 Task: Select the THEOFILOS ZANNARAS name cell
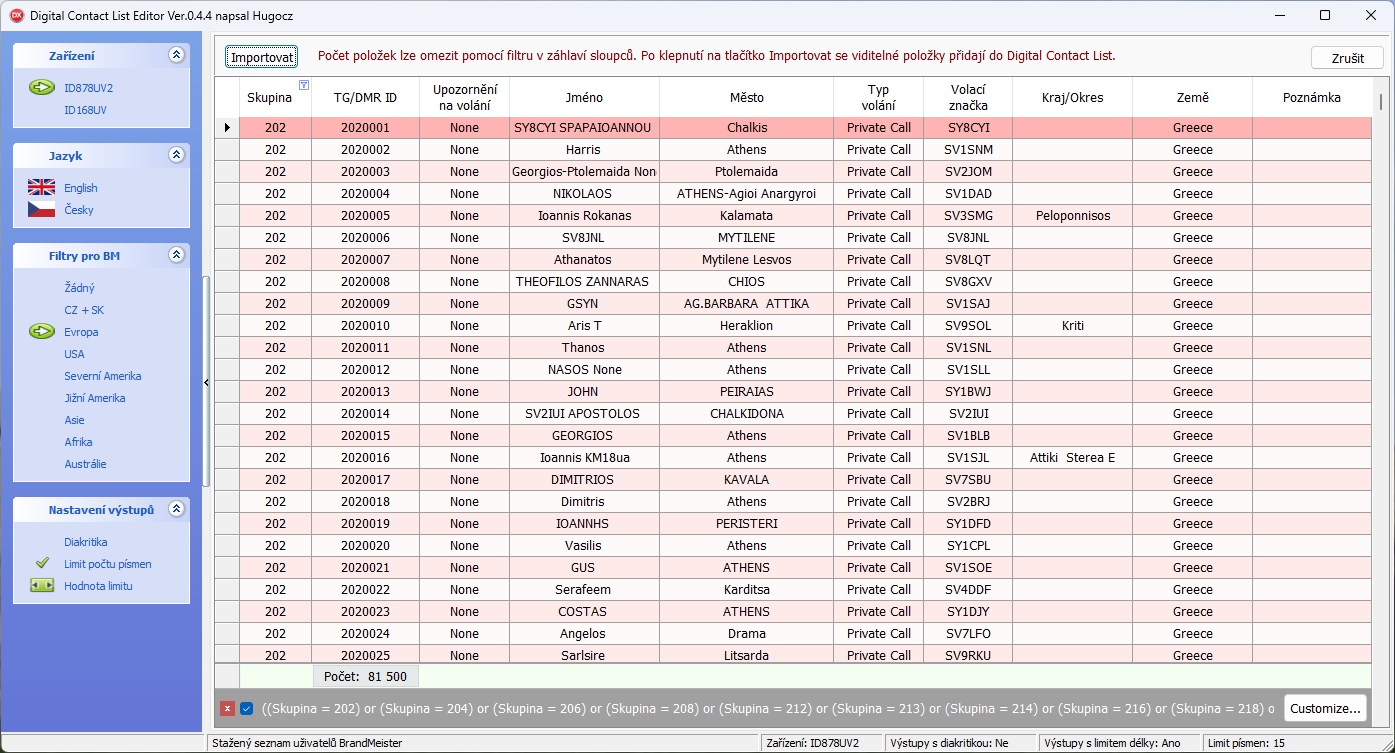pos(582,281)
